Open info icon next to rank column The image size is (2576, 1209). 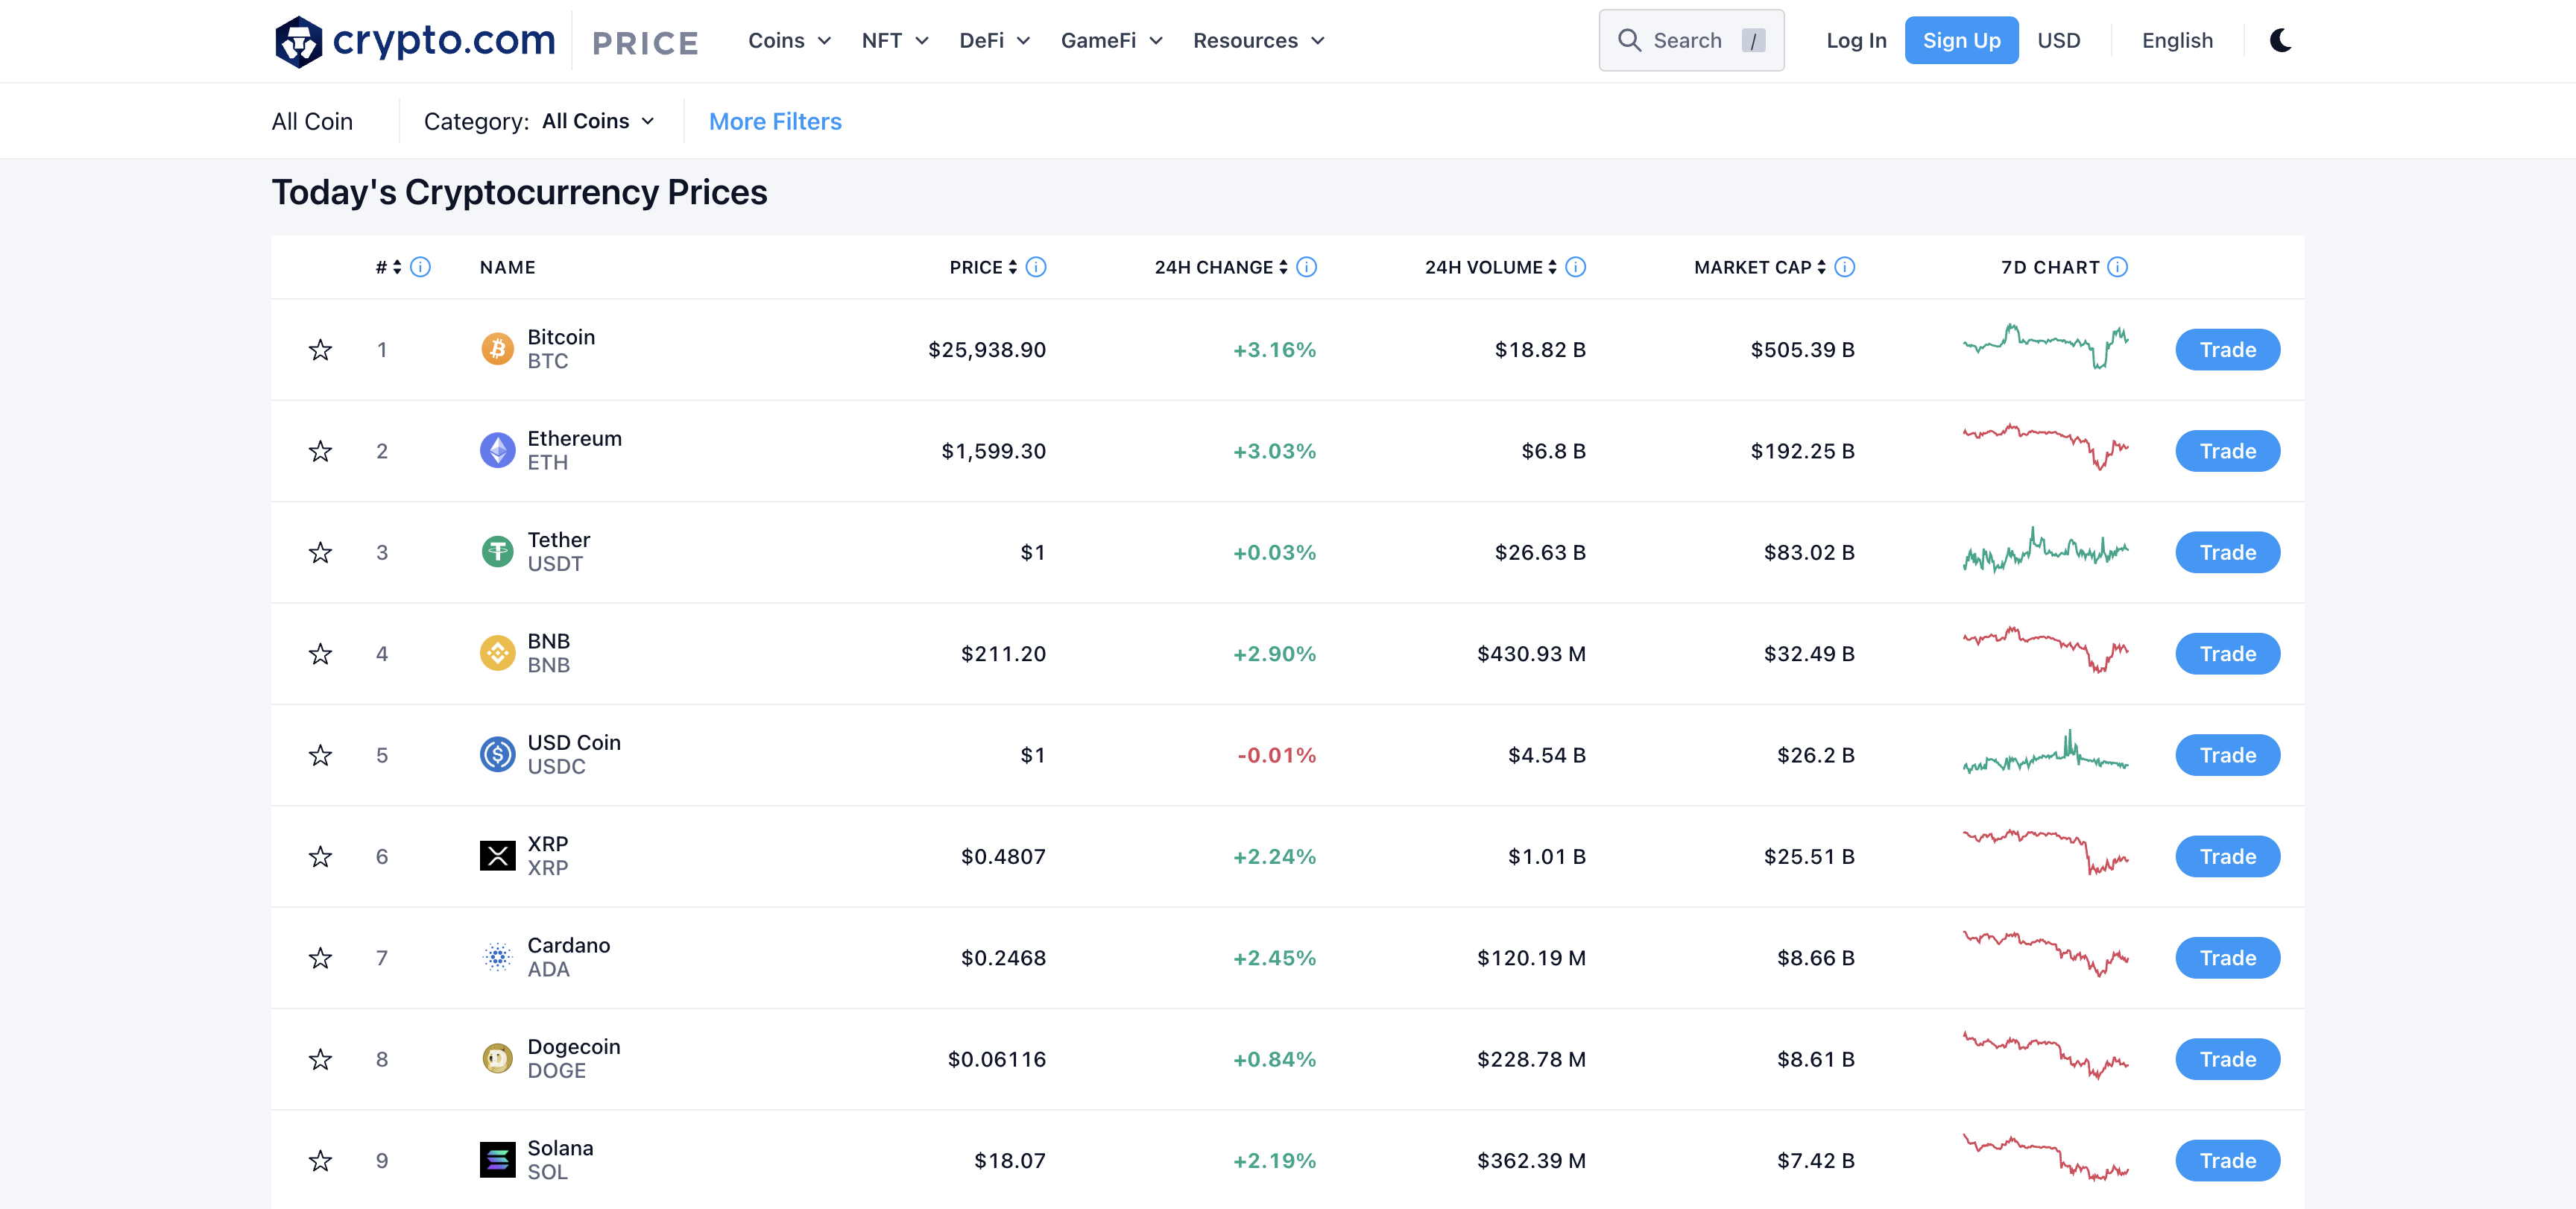point(421,267)
